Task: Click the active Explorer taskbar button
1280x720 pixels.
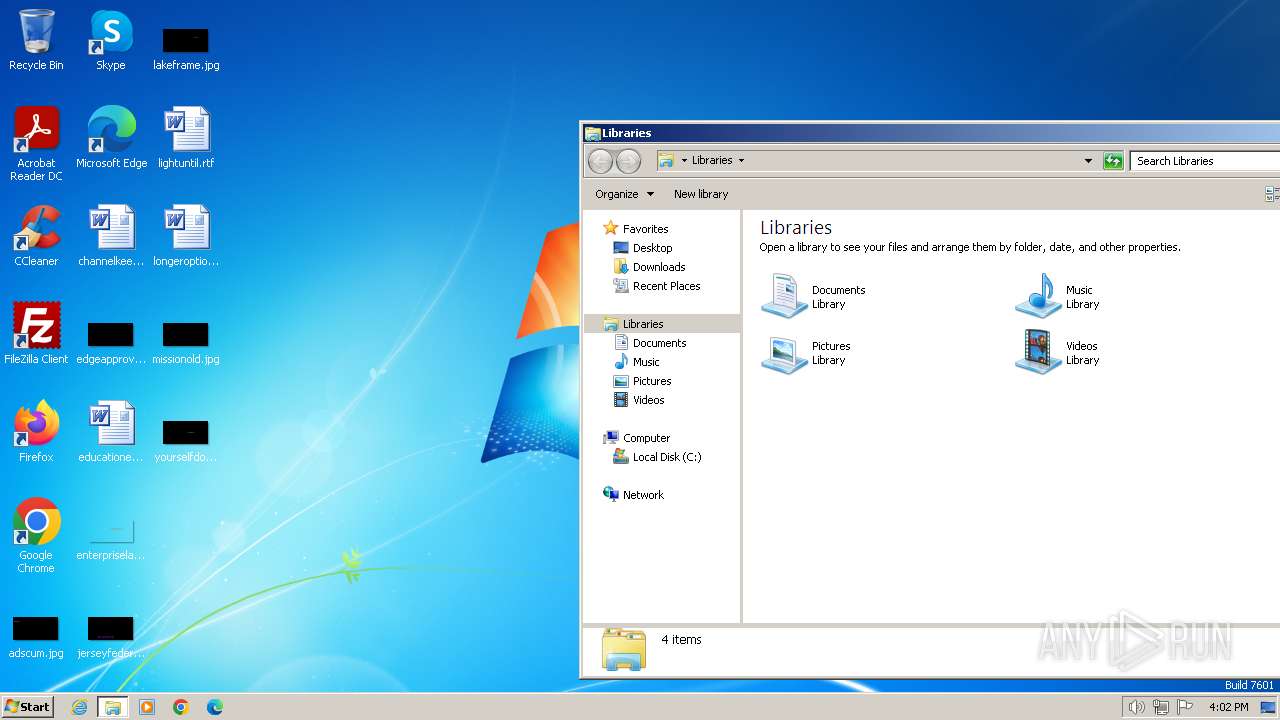Action: pyautogui.click(x=113, y=707)
